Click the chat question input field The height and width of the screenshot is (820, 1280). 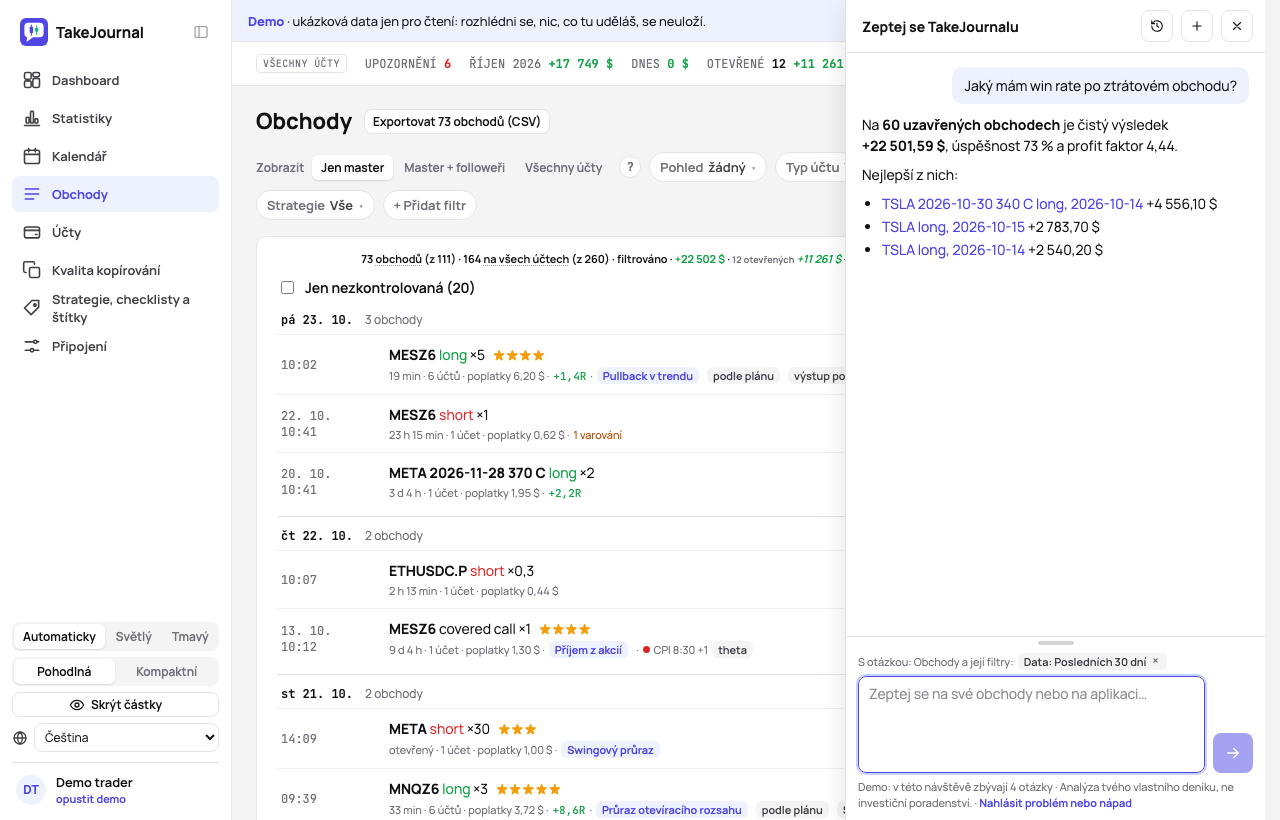(x=1031, y=725)
